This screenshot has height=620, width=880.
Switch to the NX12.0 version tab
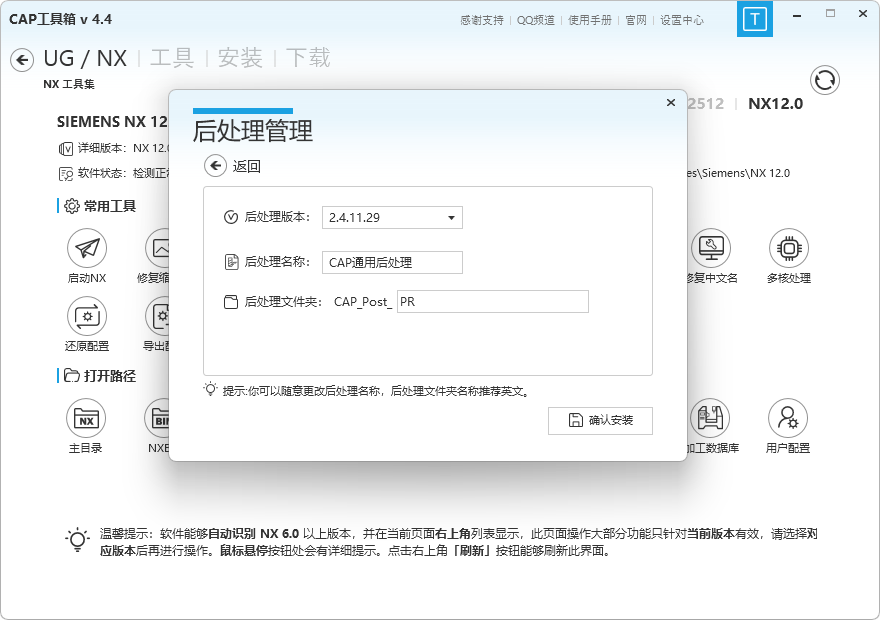775,103
